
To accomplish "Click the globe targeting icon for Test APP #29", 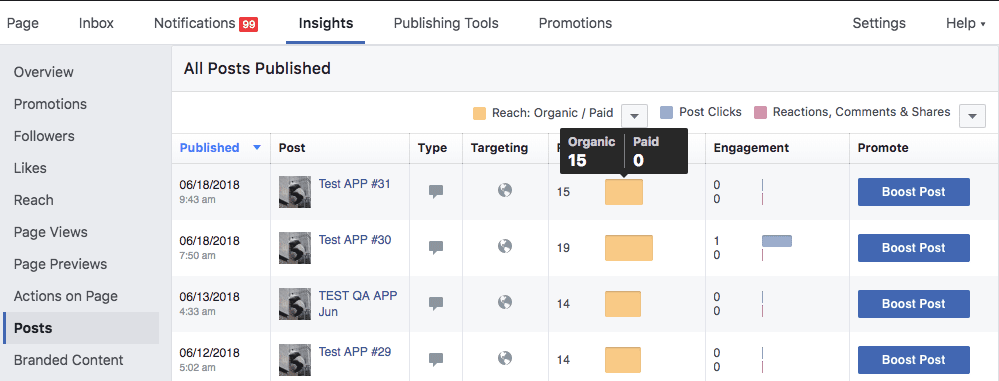I will 505,358.
